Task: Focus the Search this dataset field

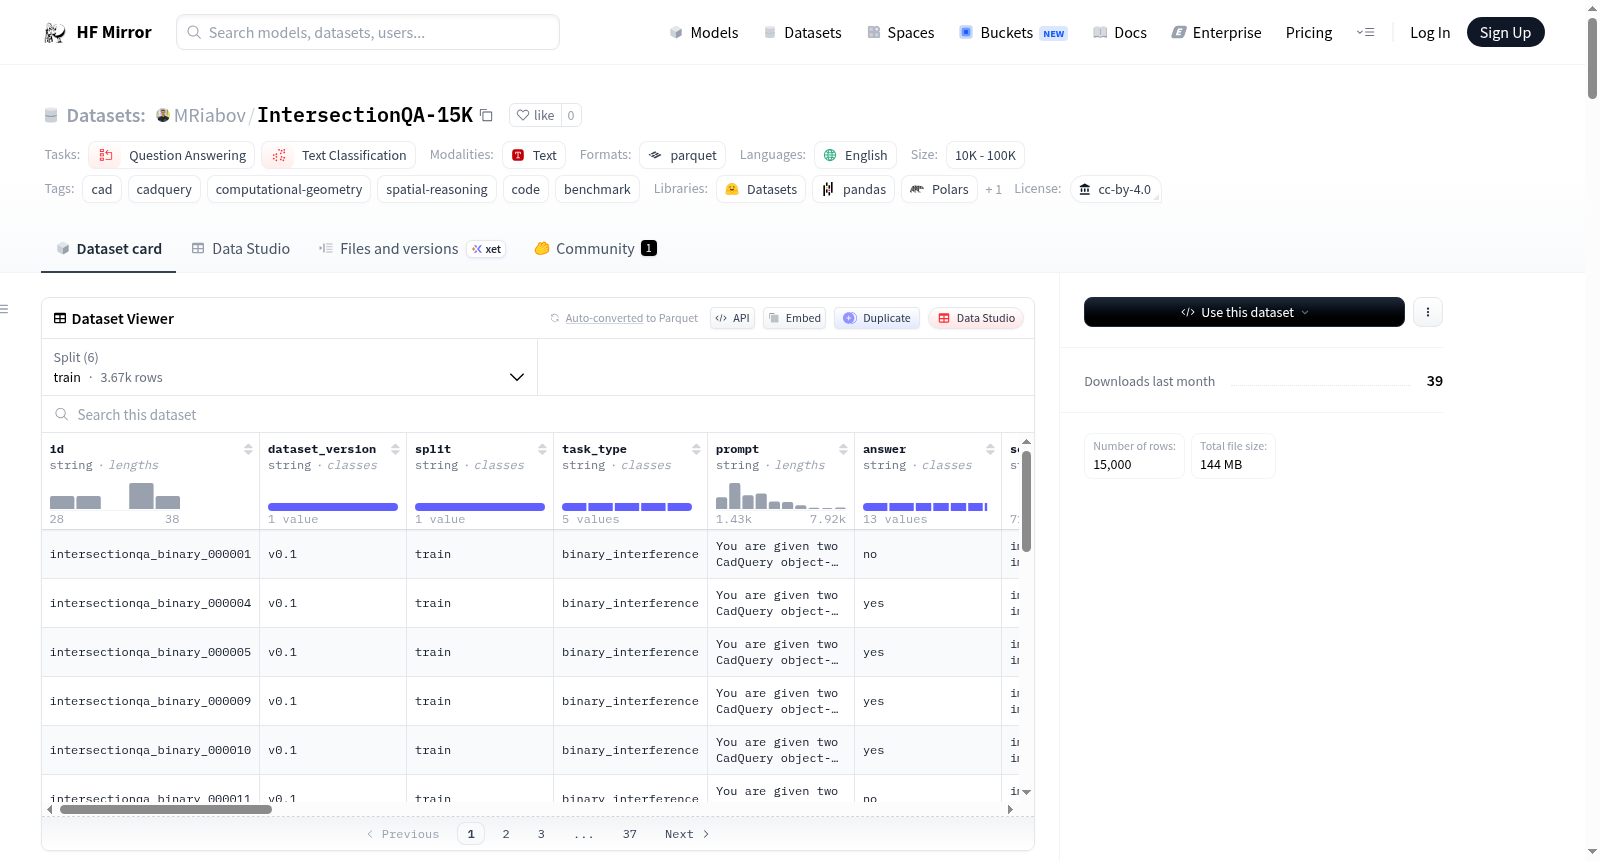Action: click(538, 414)
